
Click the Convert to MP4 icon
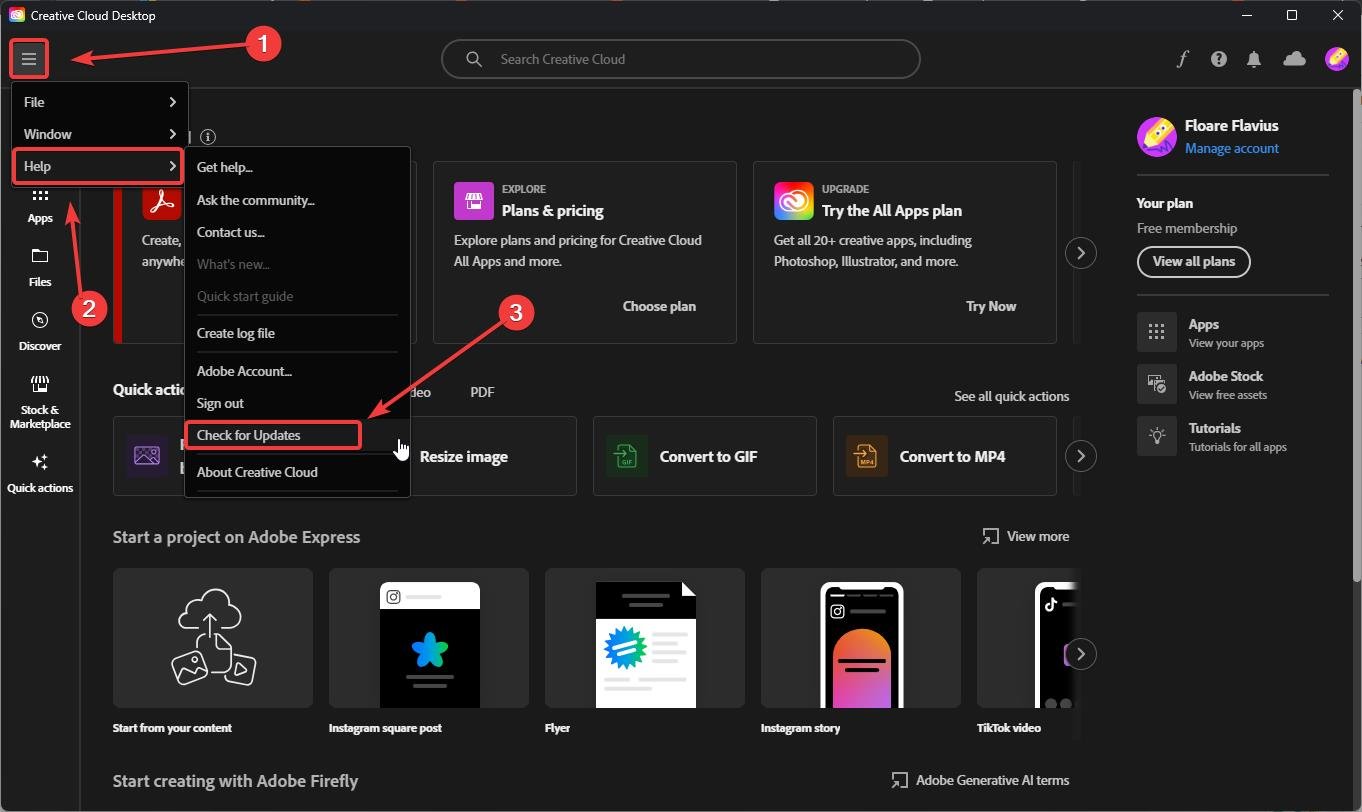[x=866, y=456]
